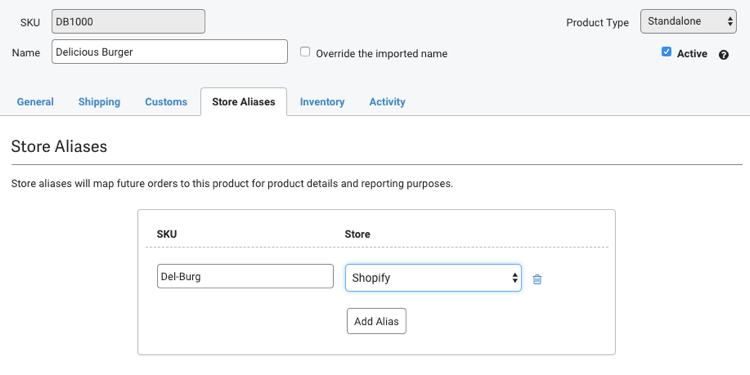Open the Customs tab

pyautogui.click(x=166, y=102)
